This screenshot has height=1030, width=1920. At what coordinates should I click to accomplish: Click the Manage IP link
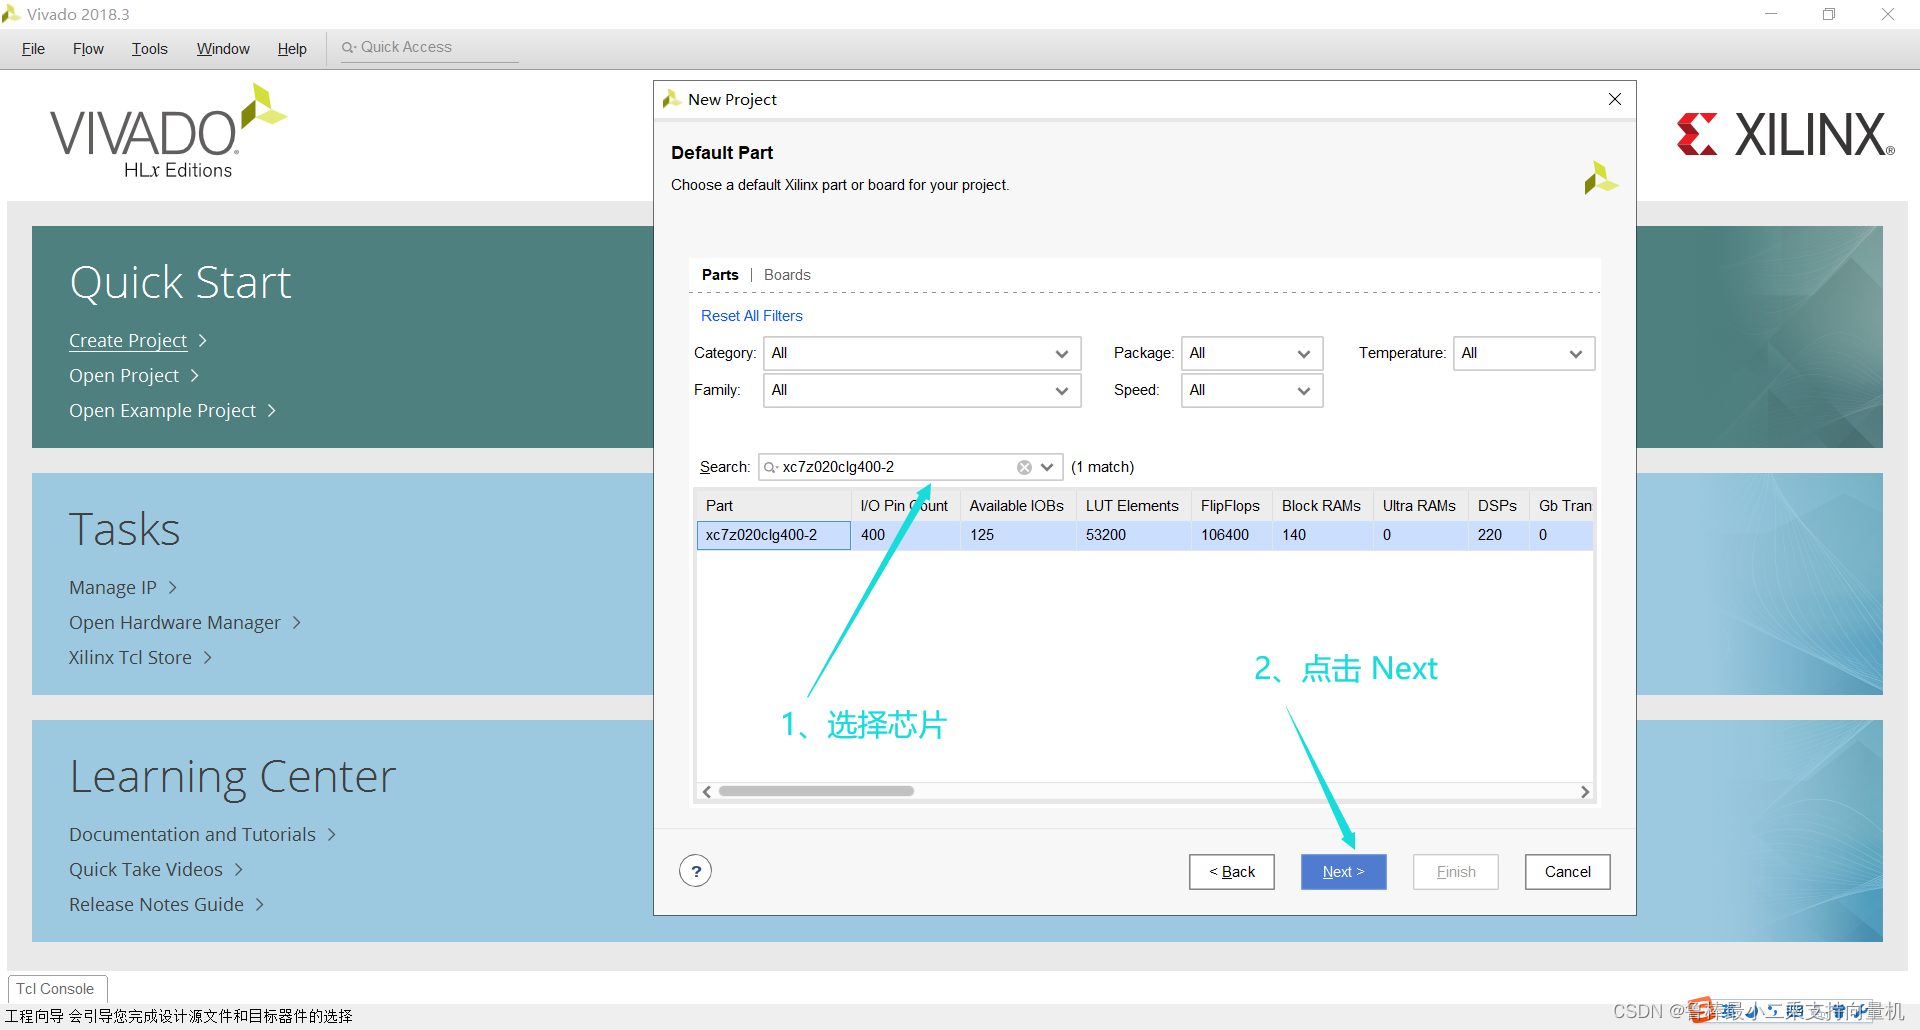(x=113, y=588)
